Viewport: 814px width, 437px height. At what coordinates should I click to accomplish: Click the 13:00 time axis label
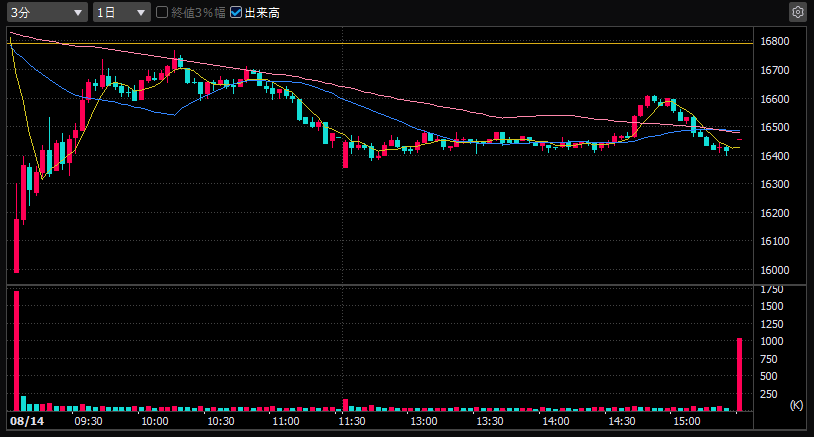(x=424, y=421)
